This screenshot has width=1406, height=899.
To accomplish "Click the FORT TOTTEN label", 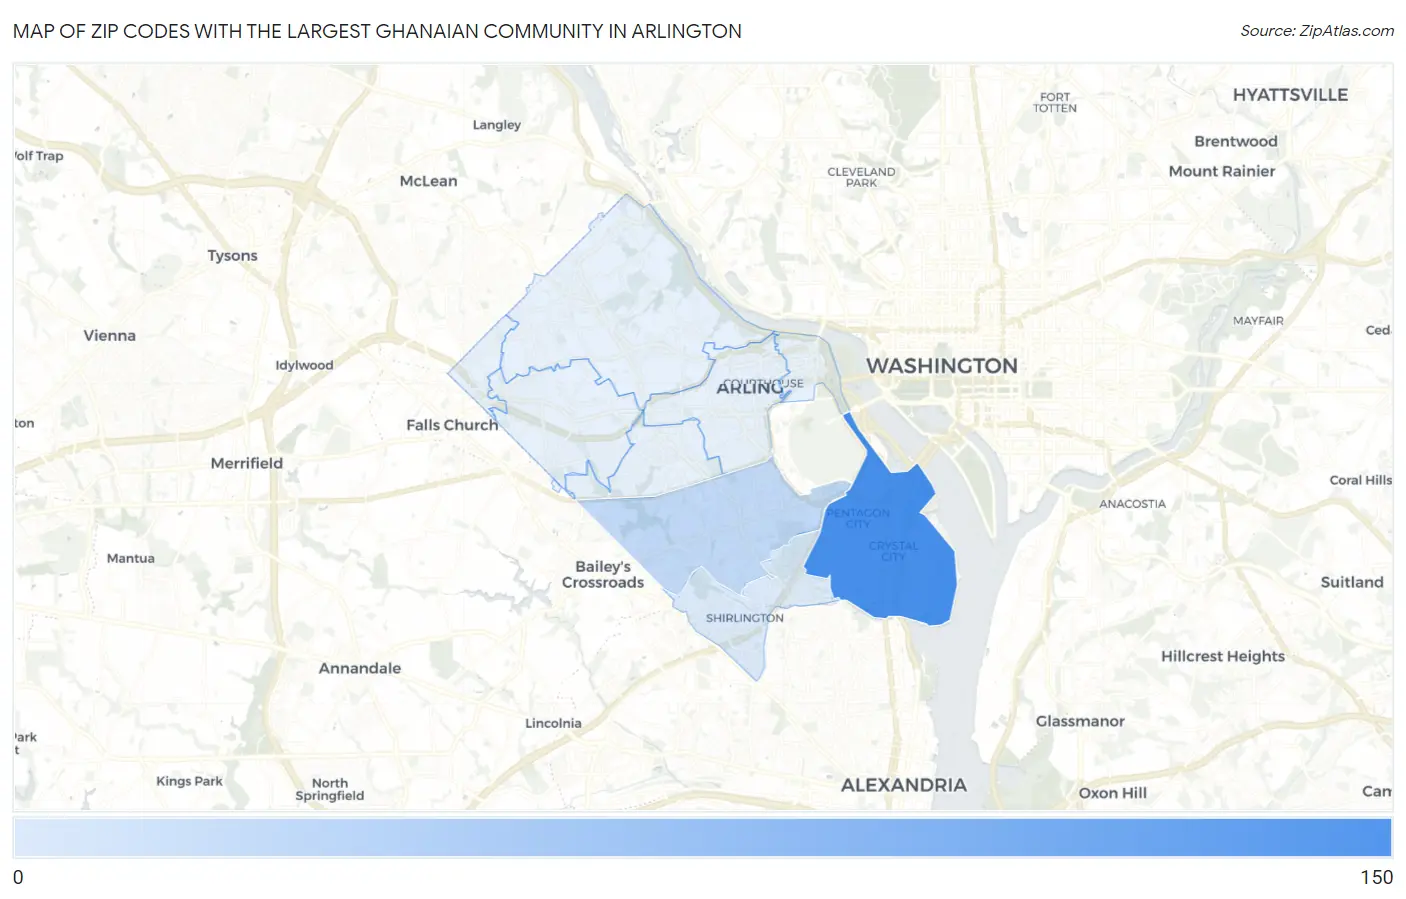I will [1054, 103].
